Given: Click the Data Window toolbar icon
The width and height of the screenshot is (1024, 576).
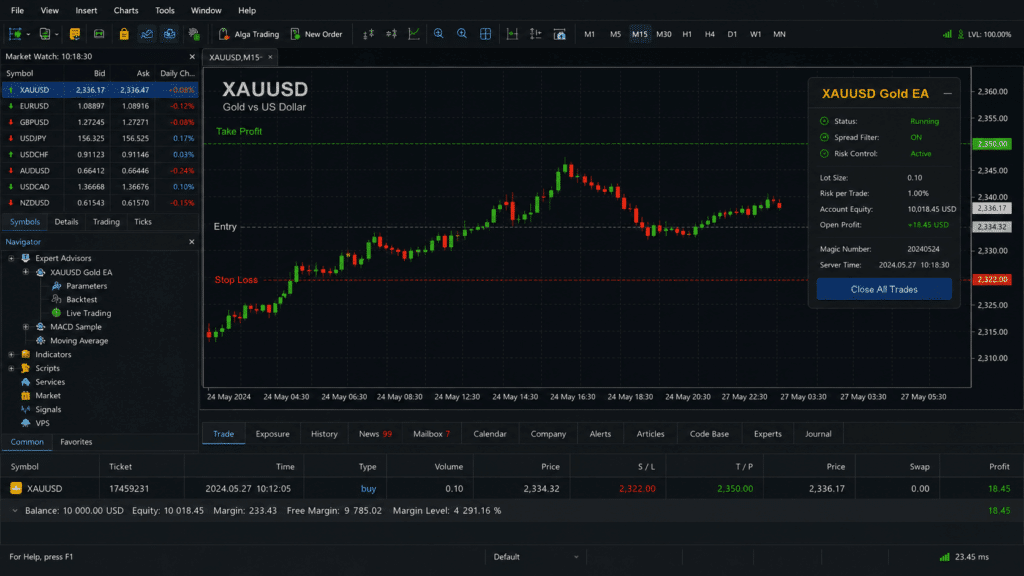Looking at the screenshot, I should 99,34.
